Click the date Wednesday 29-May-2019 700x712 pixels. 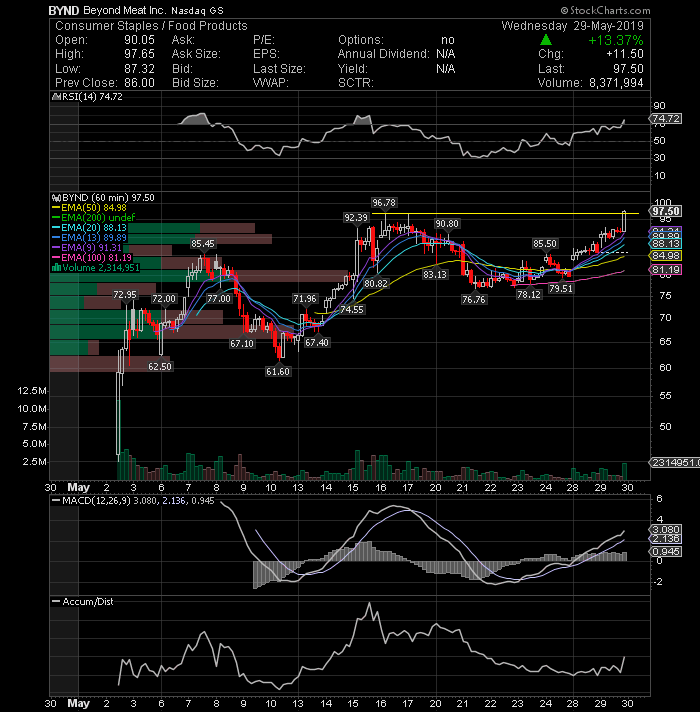(x=572, y=26)
